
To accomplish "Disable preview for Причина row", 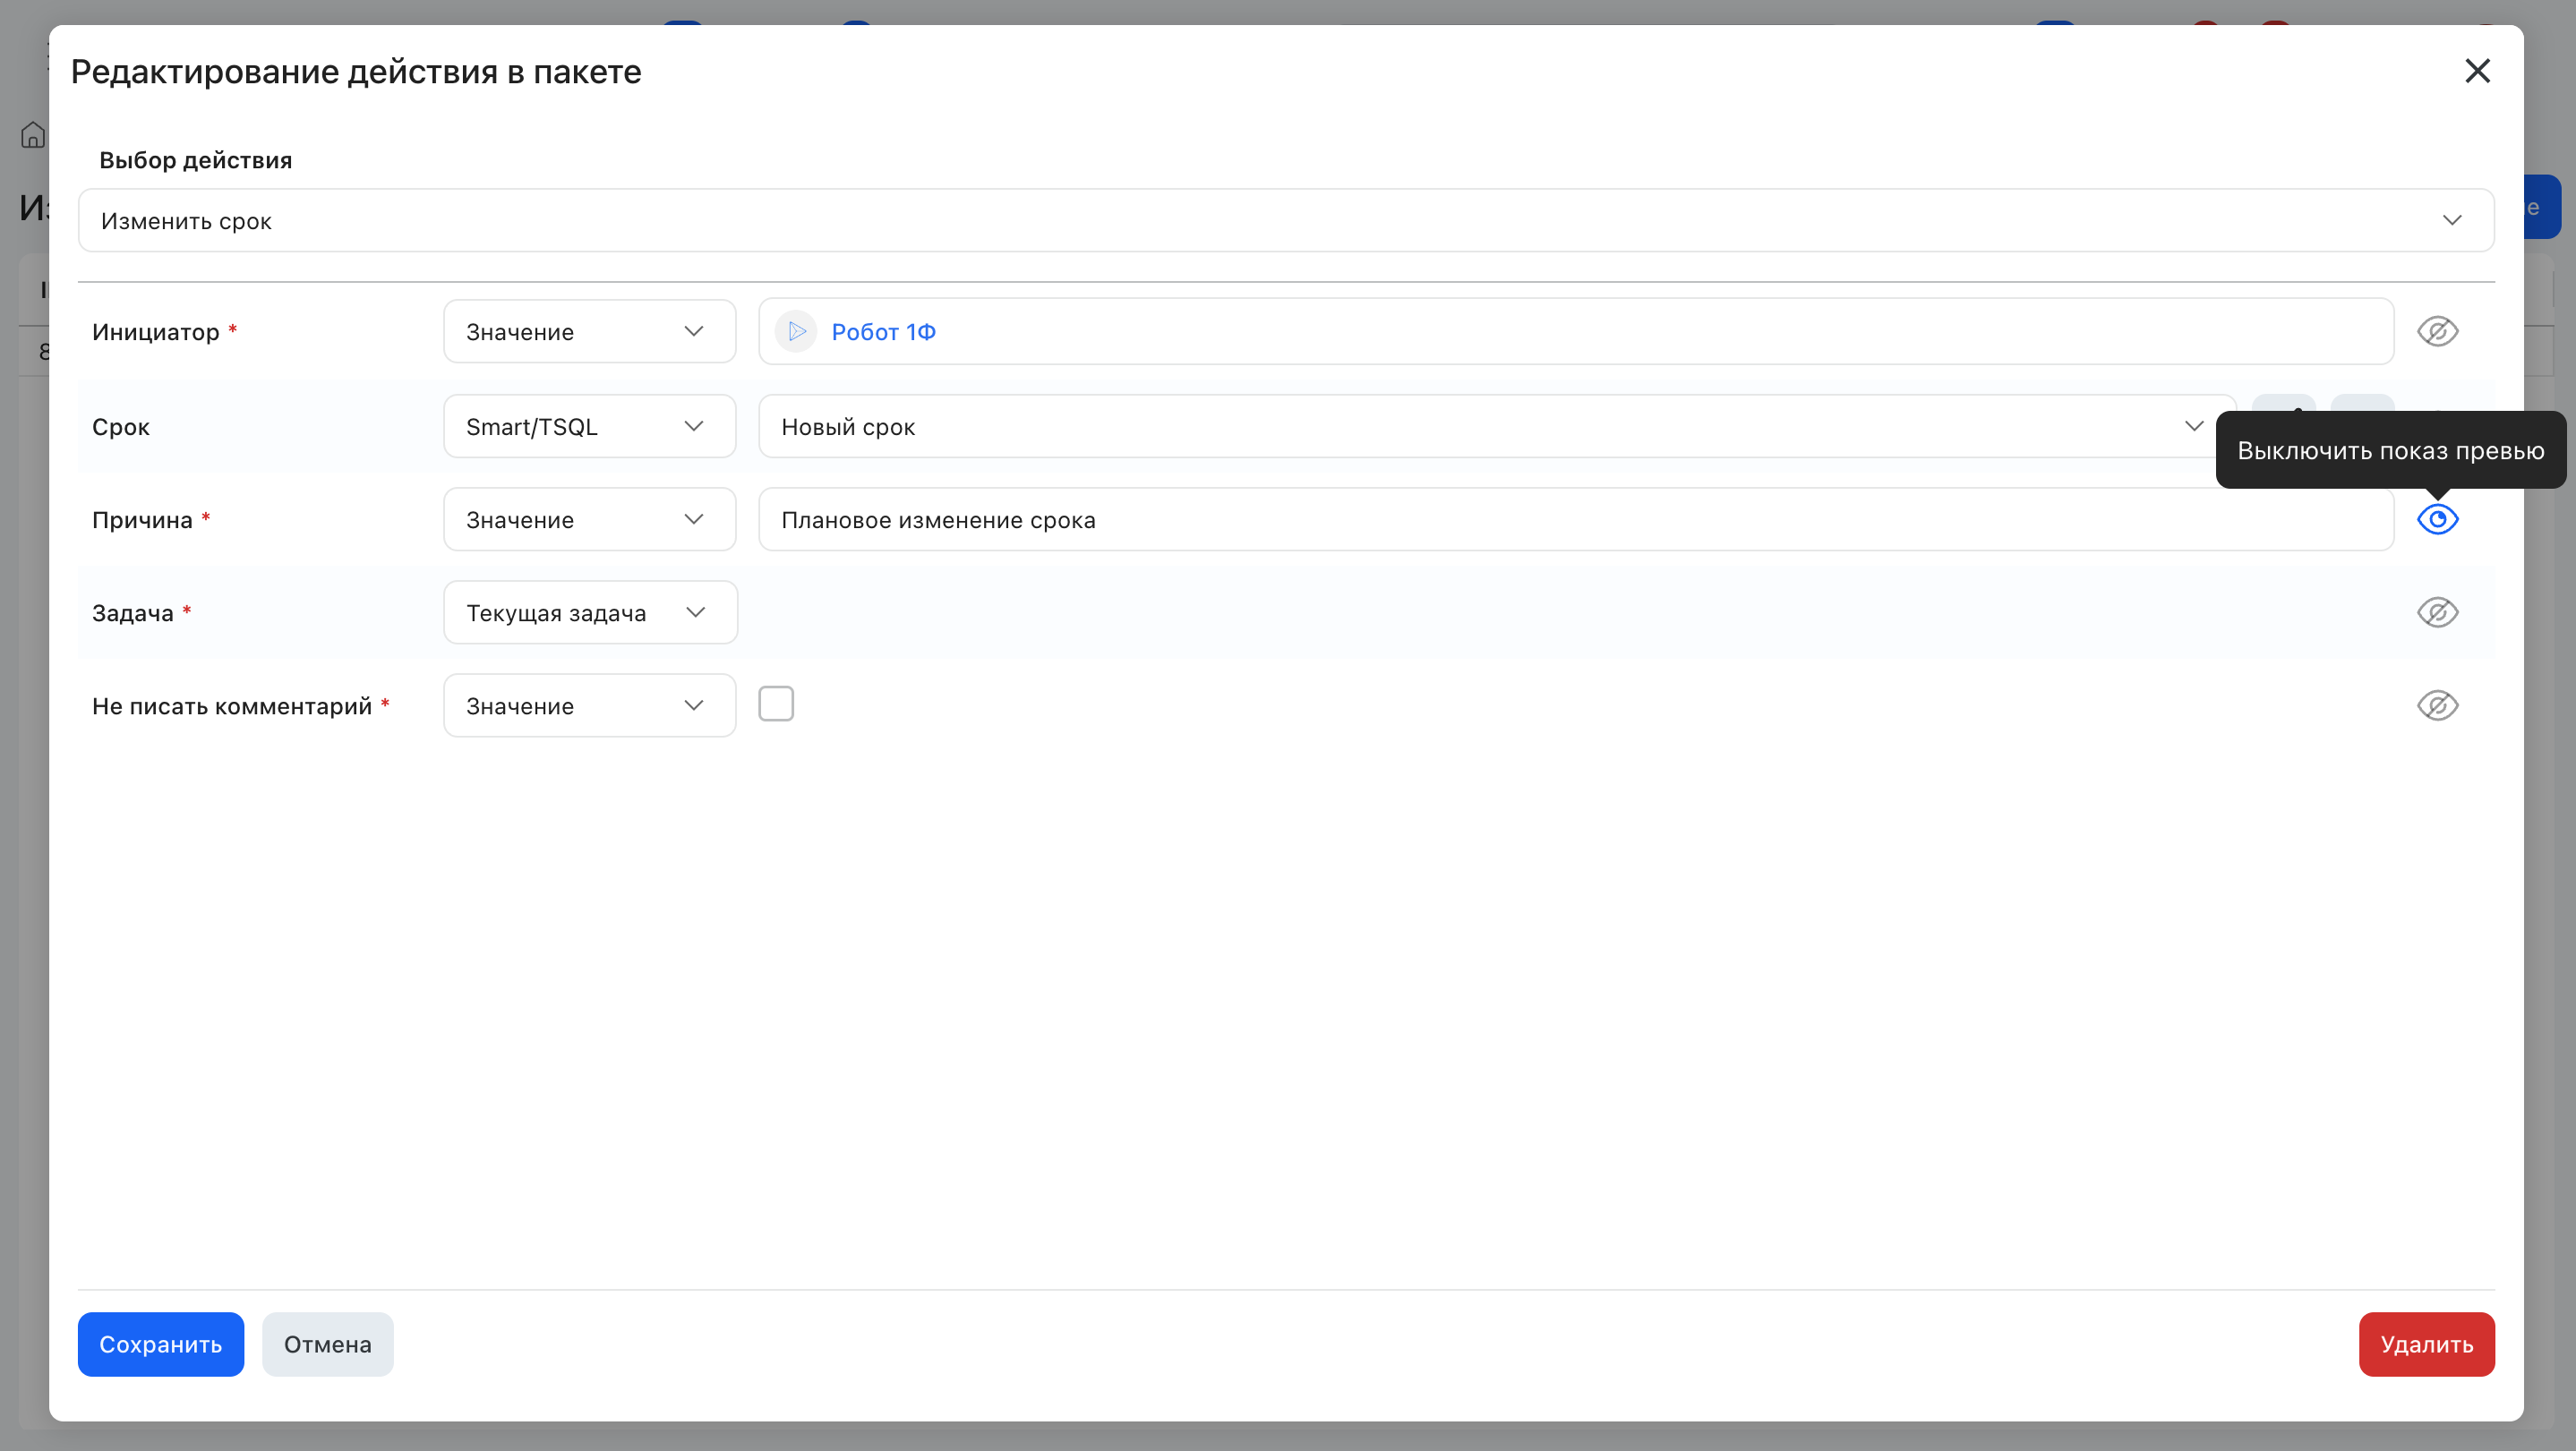I will coord(2437,519).
